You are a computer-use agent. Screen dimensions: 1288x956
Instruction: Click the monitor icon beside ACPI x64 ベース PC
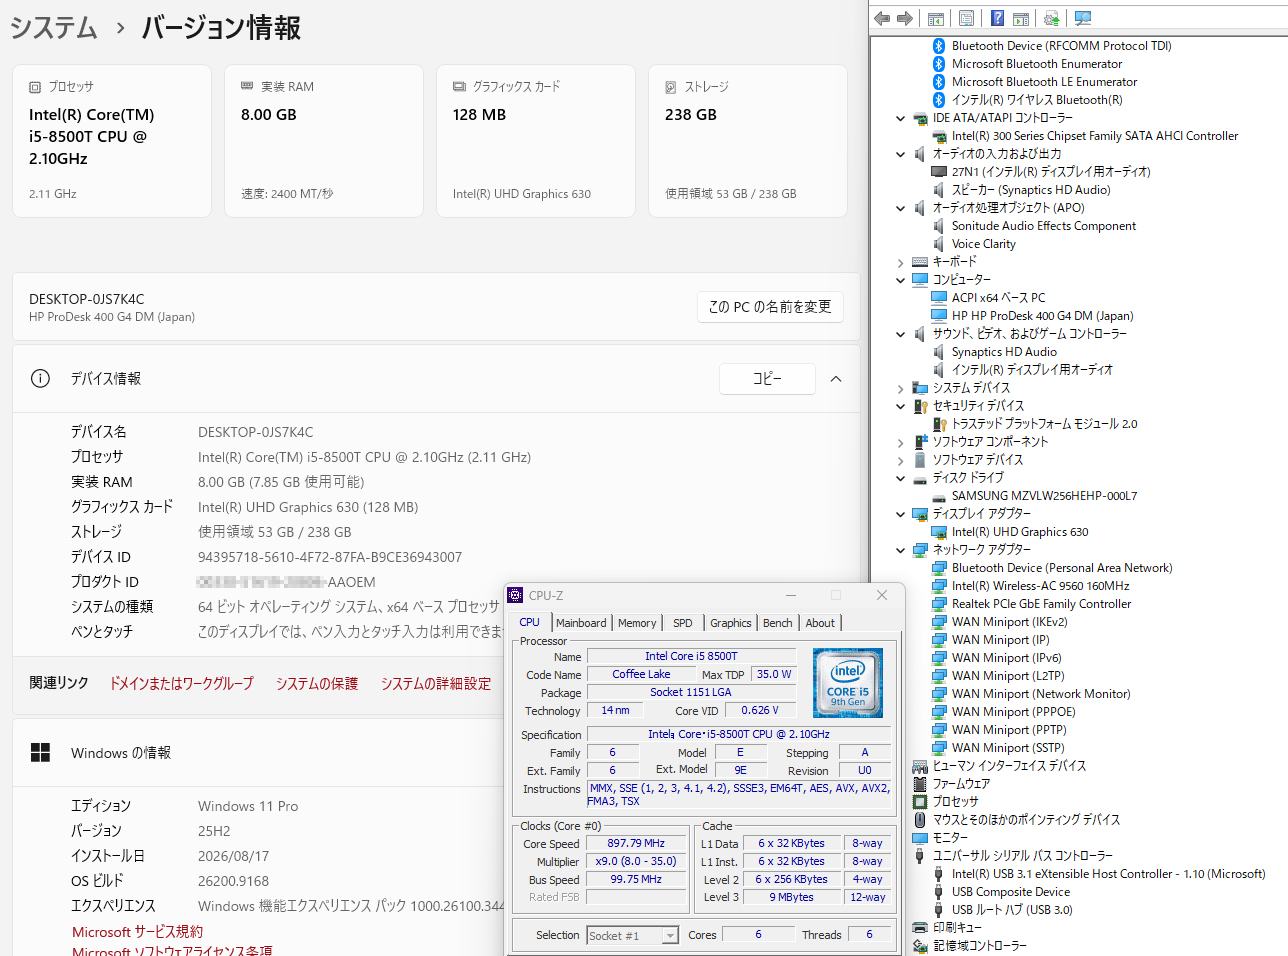click(x=939, y=298)
